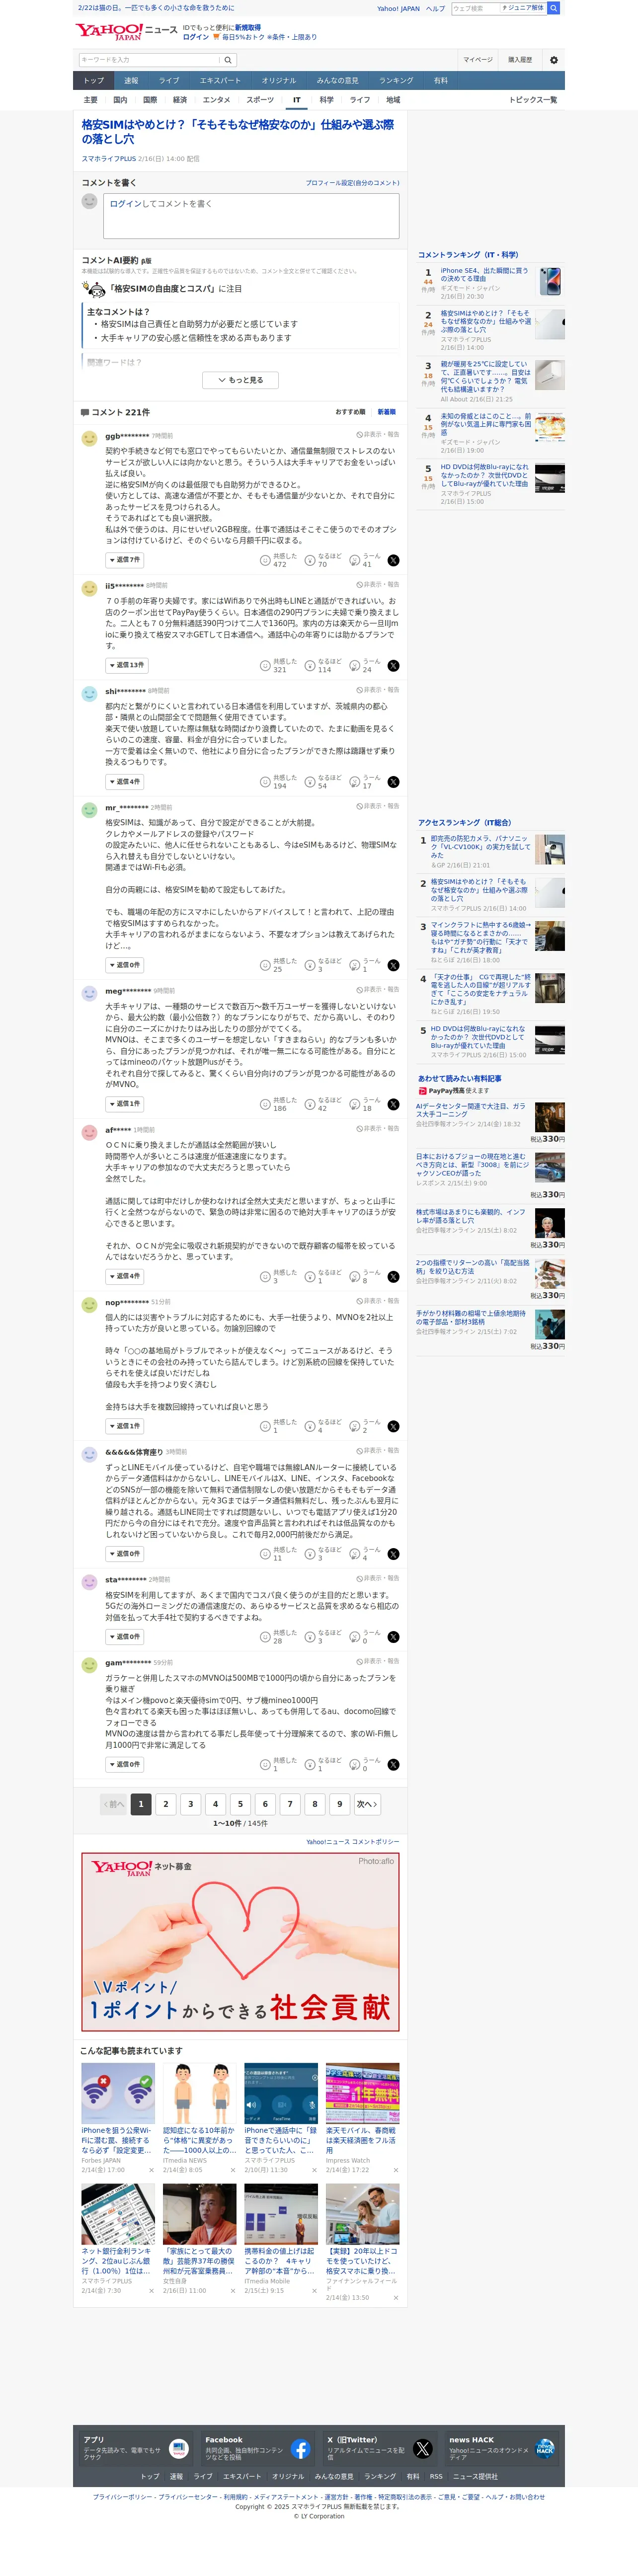Click the Yahoo! JAPAN News logo
Screen dimensions: 638x2576
click(x=125, y=31)
